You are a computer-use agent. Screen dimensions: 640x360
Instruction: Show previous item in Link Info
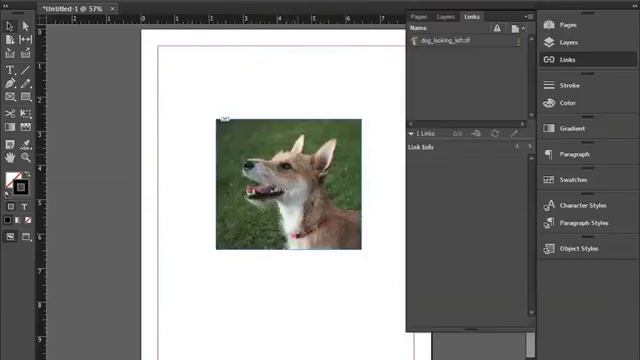[x=517, y=147]
